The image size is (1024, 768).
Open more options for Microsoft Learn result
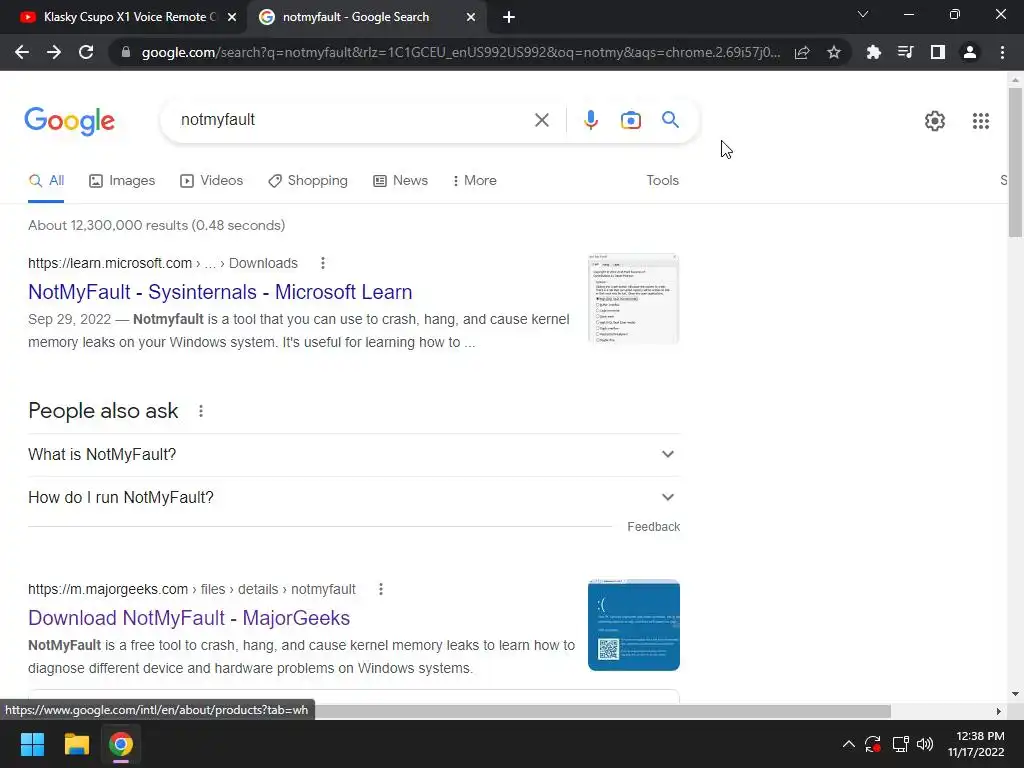pyautogui.click(x=323, y=263)
